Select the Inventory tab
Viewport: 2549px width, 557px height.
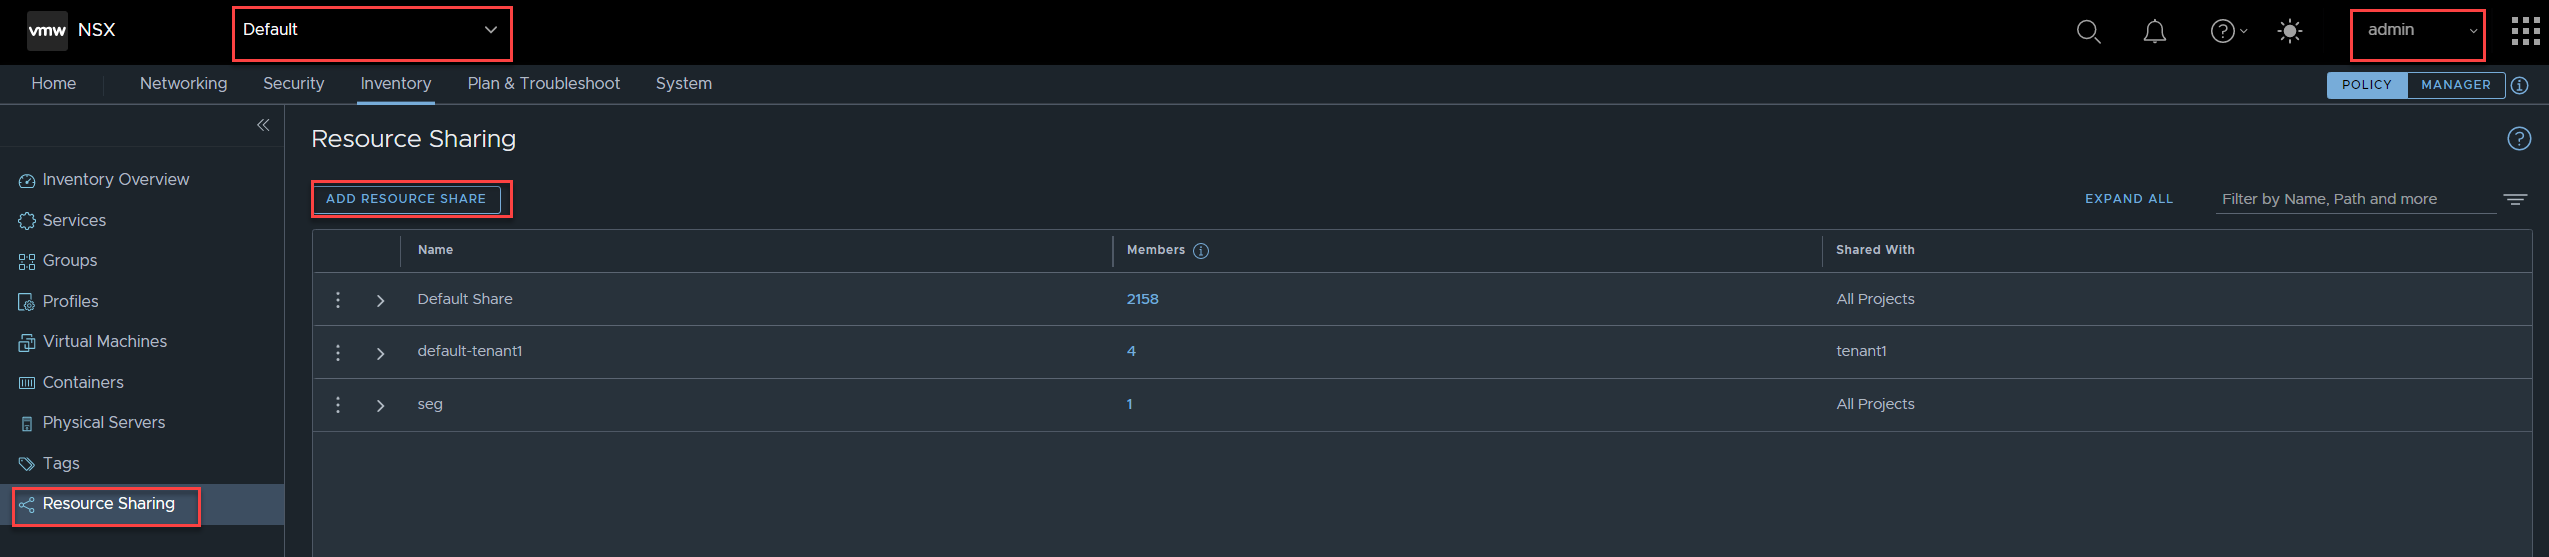(396, 84)
